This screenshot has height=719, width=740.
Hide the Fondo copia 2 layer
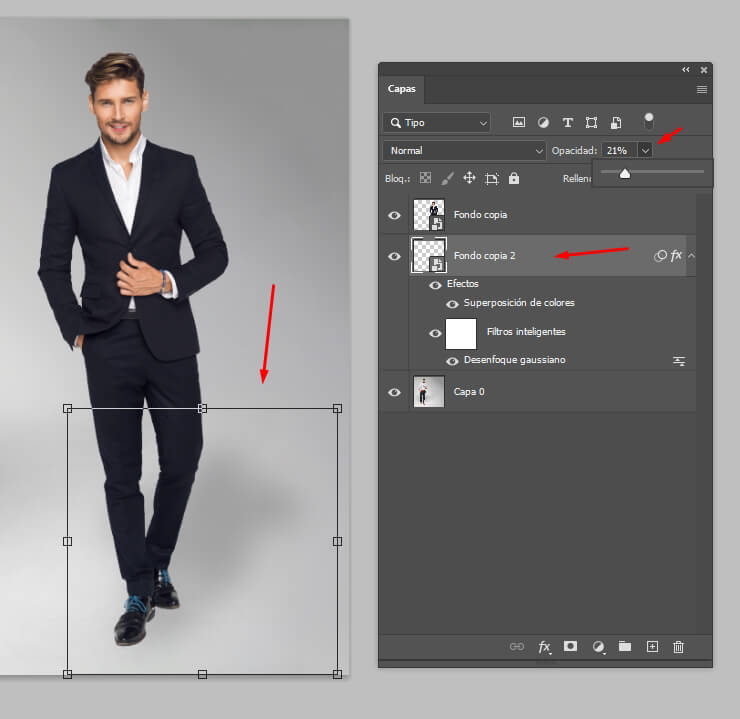click(395, 256)
